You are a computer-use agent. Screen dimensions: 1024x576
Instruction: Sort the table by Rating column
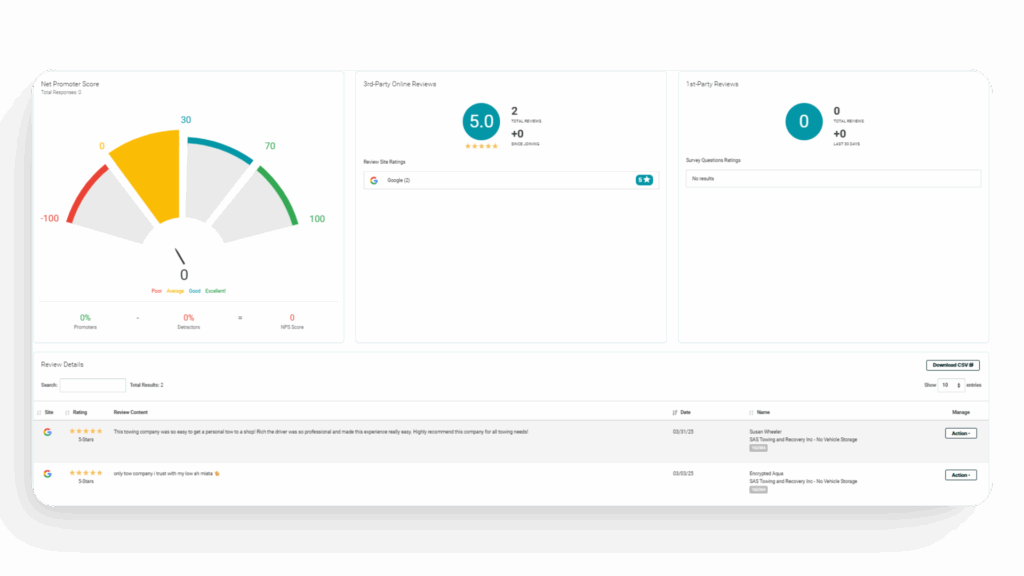pyautogui.click(x=79, y=412)
